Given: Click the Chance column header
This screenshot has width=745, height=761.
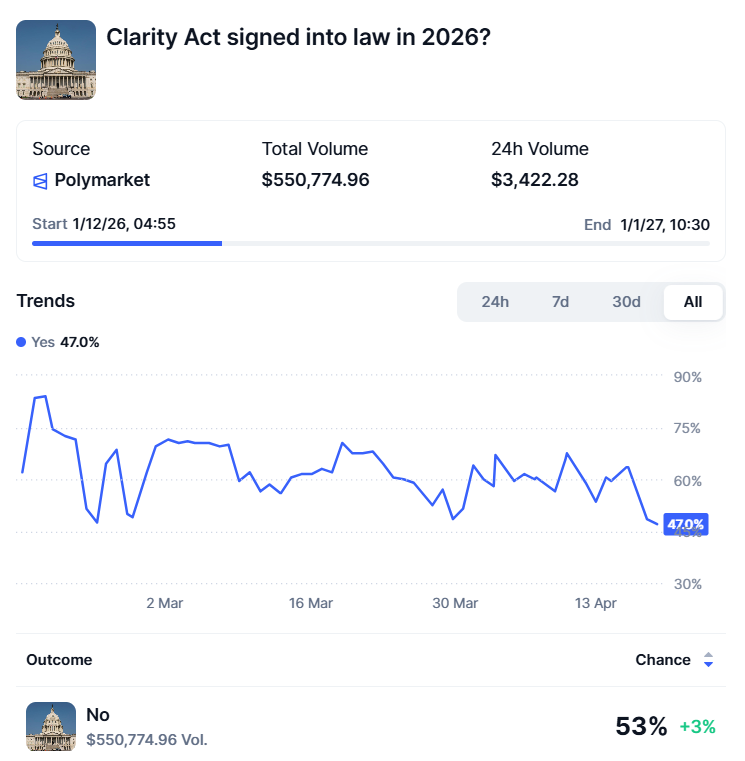Looking at the screenshot, I should click(663, 660).
